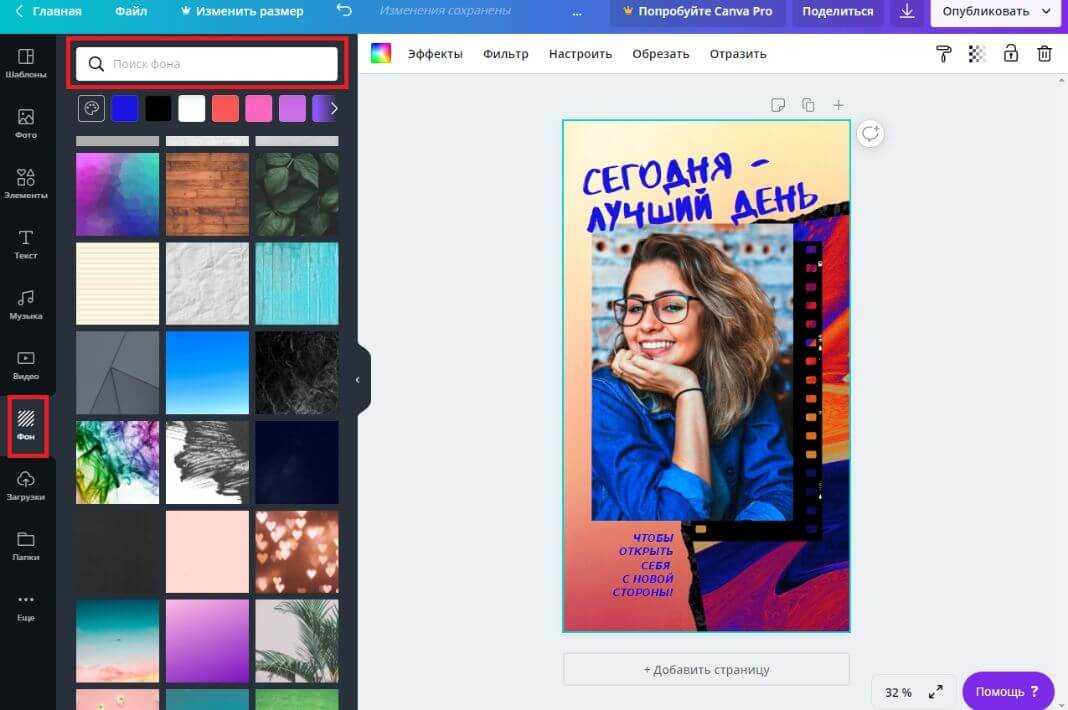Collapse the side panel with arrow handle
This screenshot has width=1068, height=710.
(x=358, y=380)
